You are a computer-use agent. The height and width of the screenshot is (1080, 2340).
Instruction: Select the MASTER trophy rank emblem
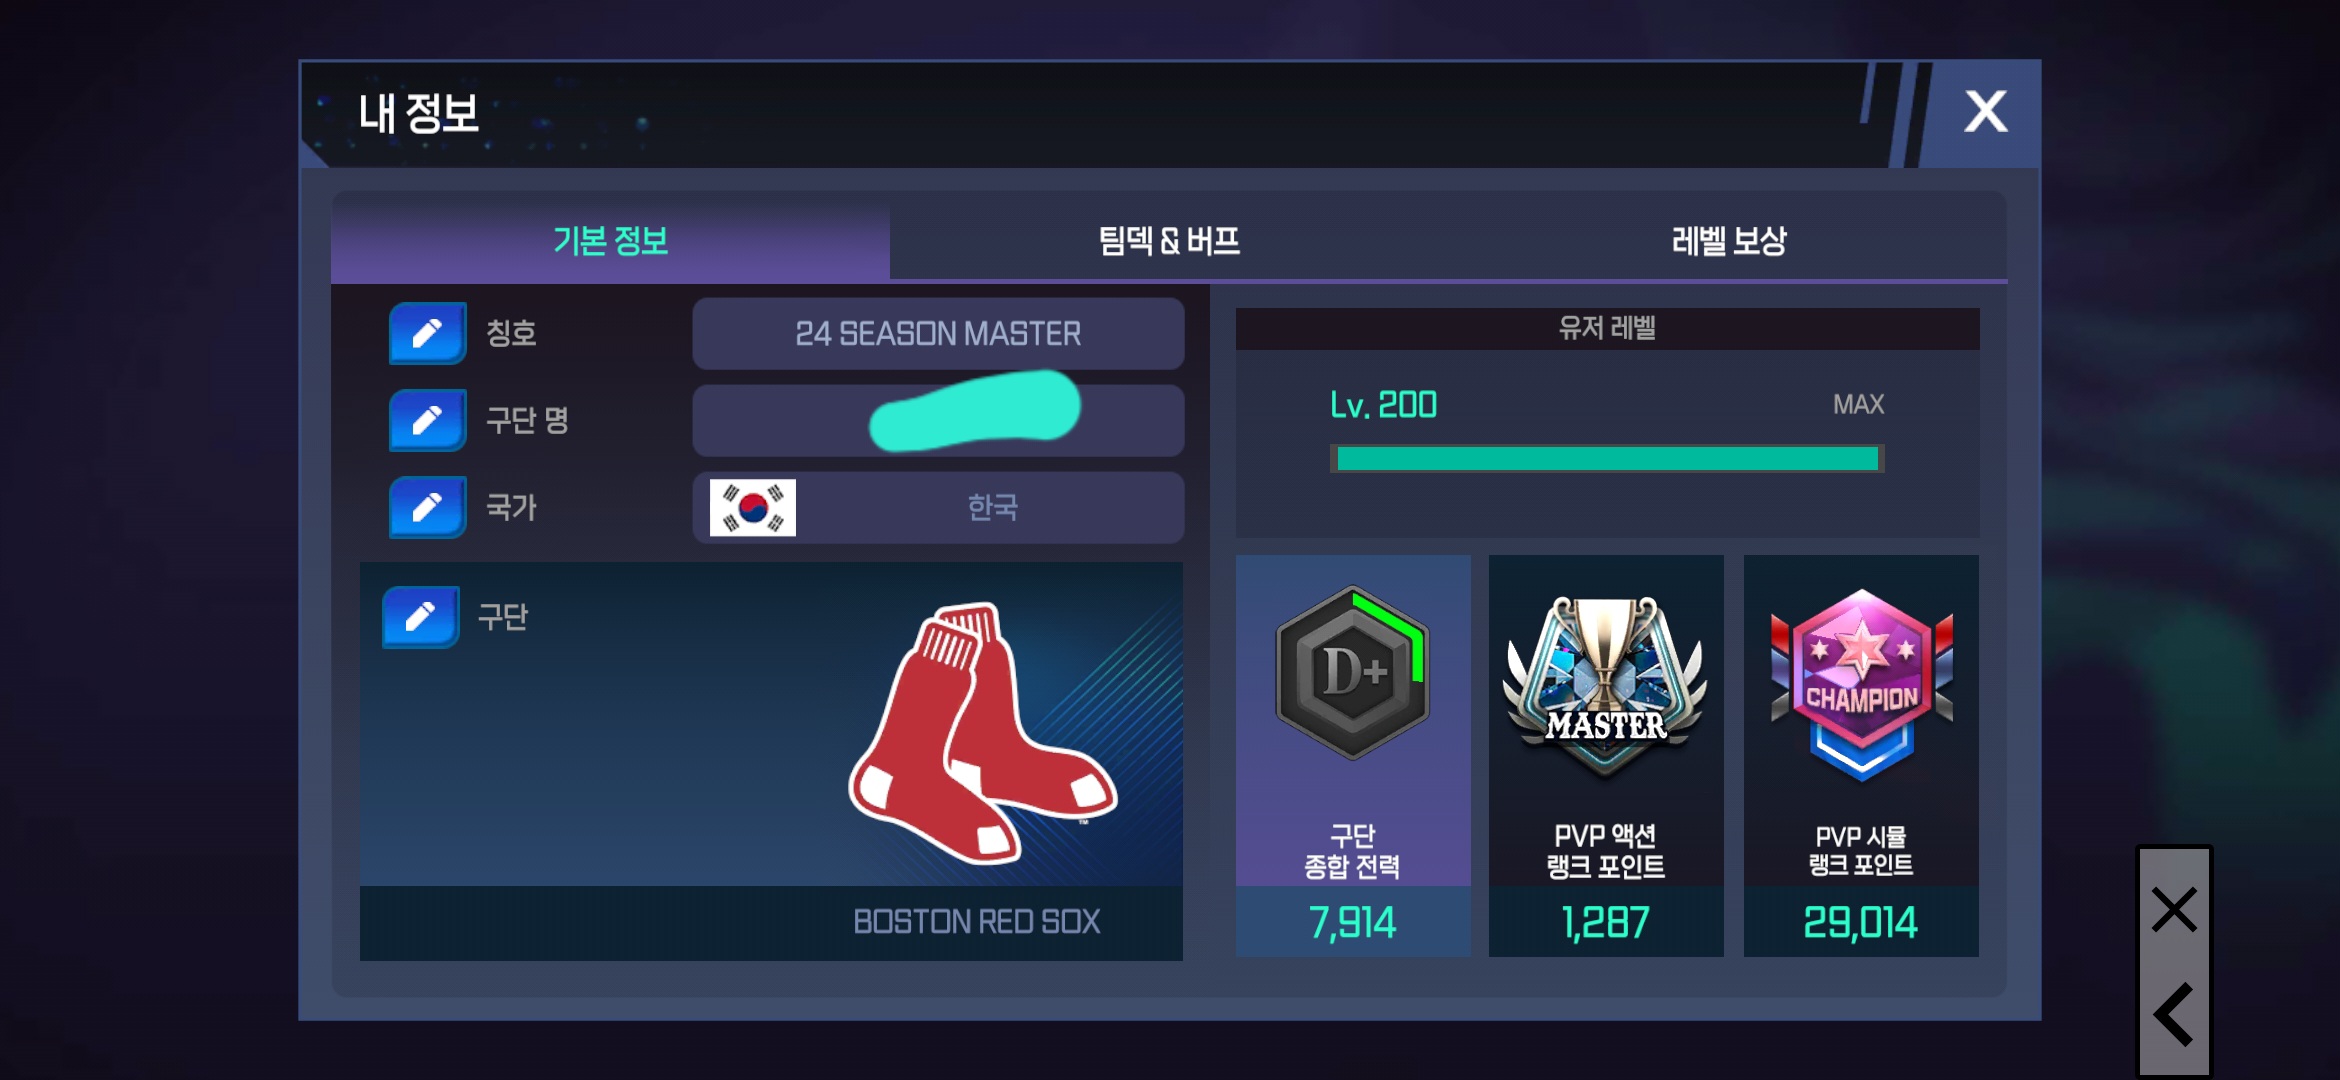(x=1605, y=685)
